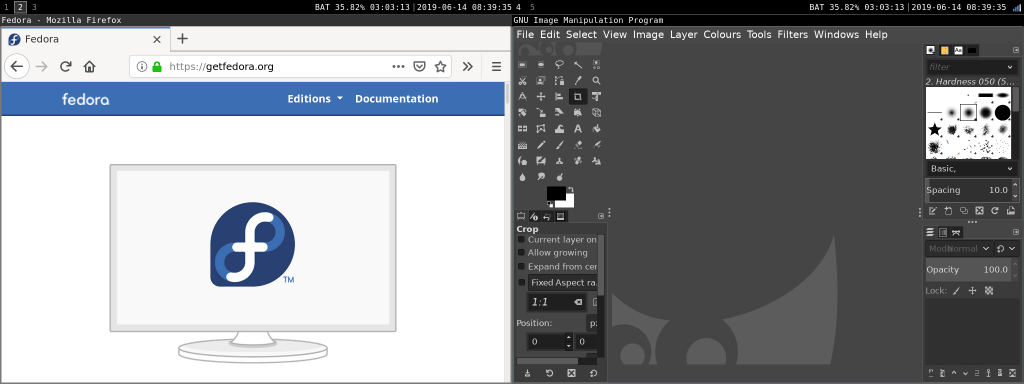Open the Basic brush tag dropdown
Viewport: 1024px width, 384px height.
click(x=971, y=168)
